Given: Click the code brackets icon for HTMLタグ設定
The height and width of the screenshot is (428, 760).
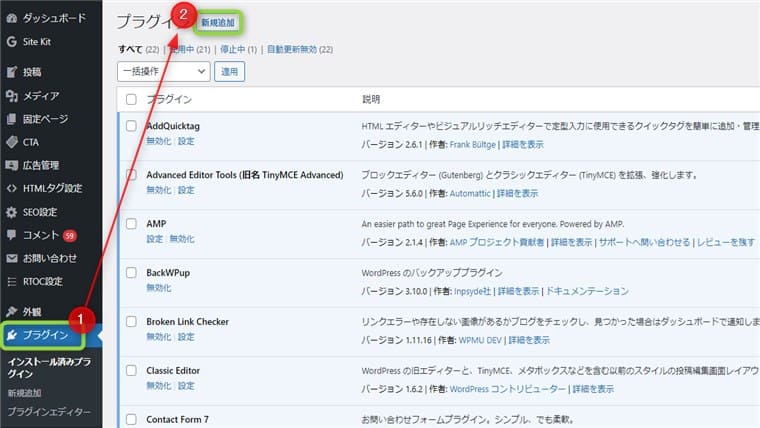Looking at the screenshot, I should (x=12, y=188).
